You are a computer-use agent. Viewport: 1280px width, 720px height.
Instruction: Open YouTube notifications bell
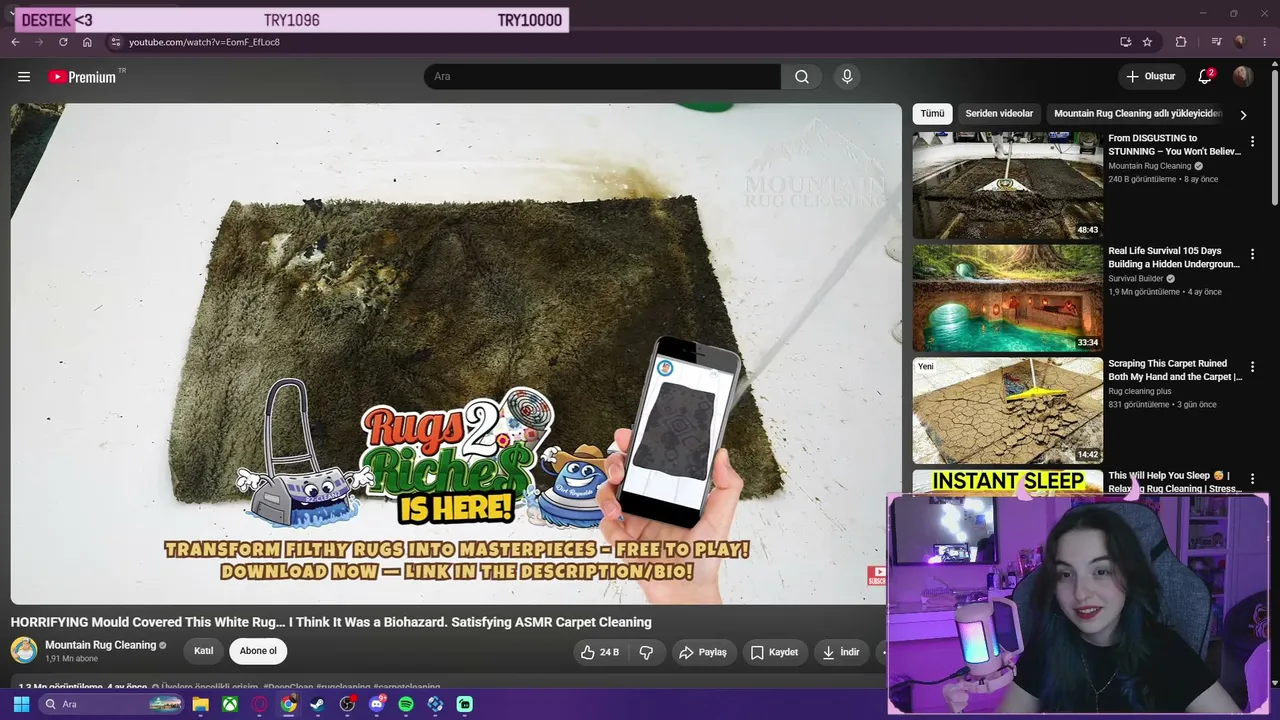pos(1205,77)
